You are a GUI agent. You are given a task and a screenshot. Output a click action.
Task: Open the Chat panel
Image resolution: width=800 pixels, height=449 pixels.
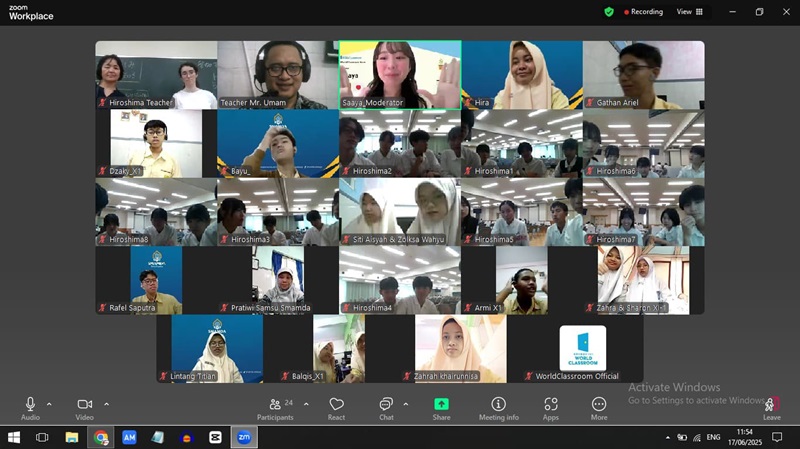pos(386,409)
